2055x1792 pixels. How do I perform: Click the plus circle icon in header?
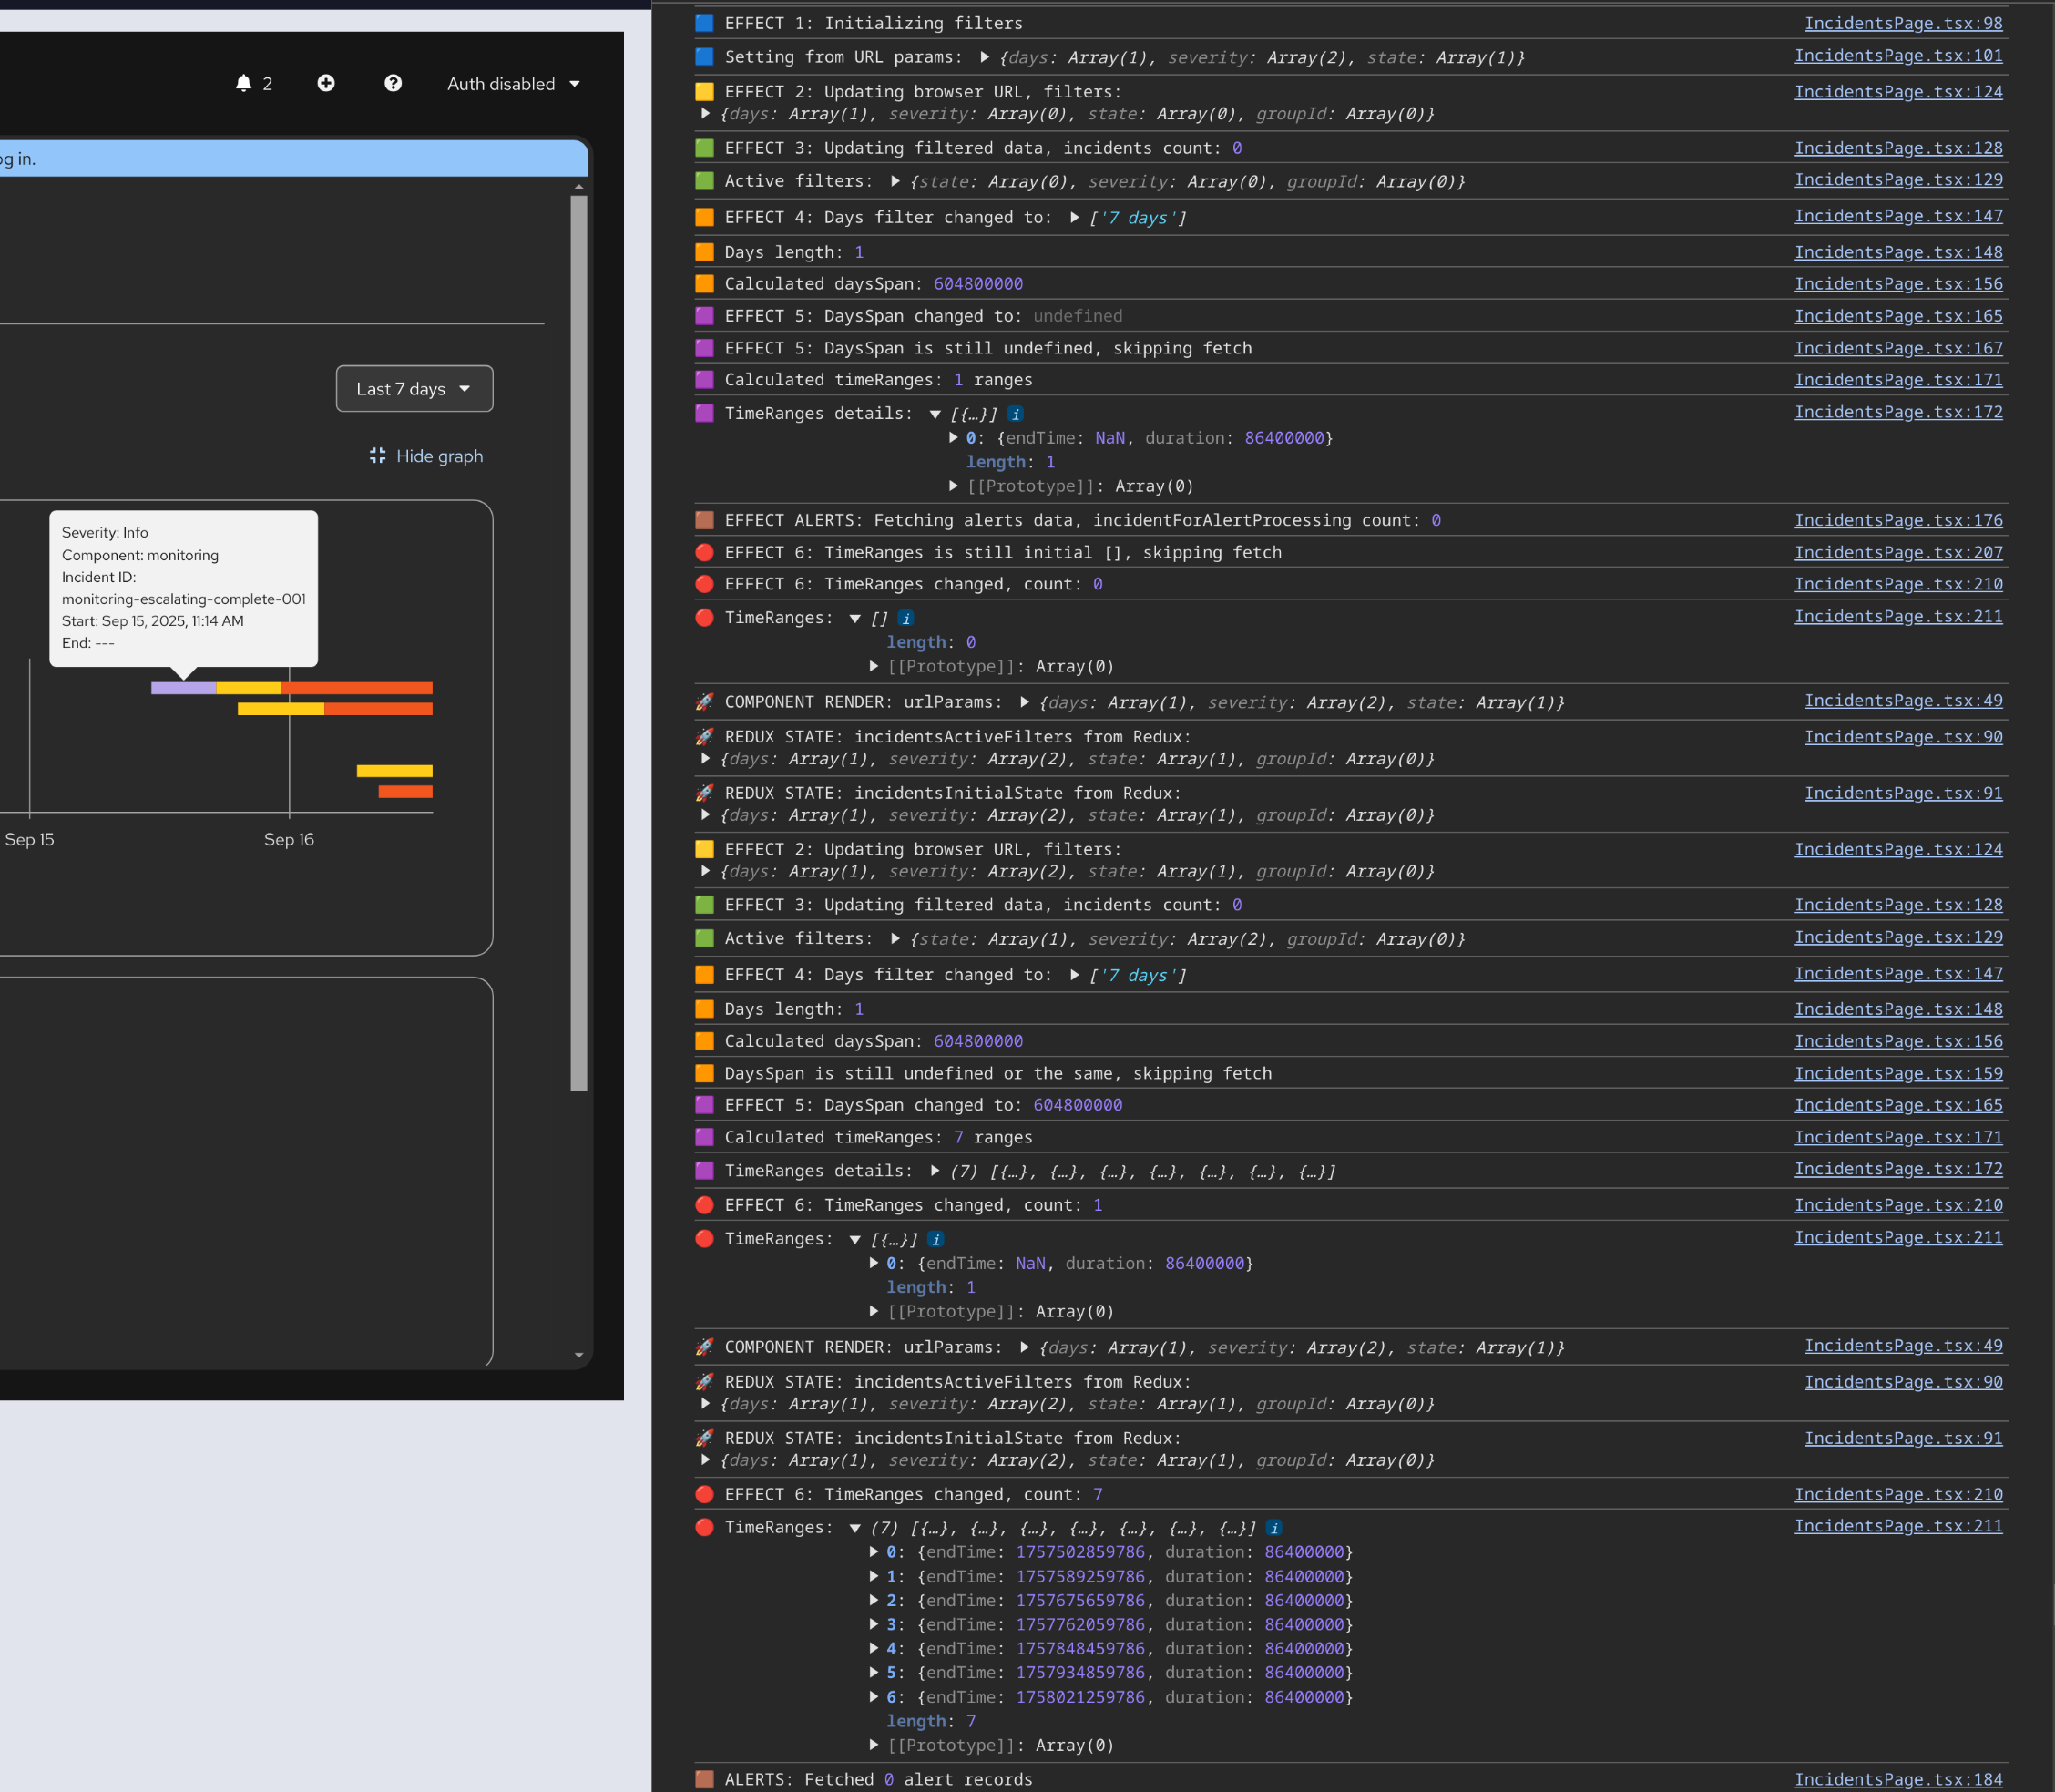tap(326, 83)
